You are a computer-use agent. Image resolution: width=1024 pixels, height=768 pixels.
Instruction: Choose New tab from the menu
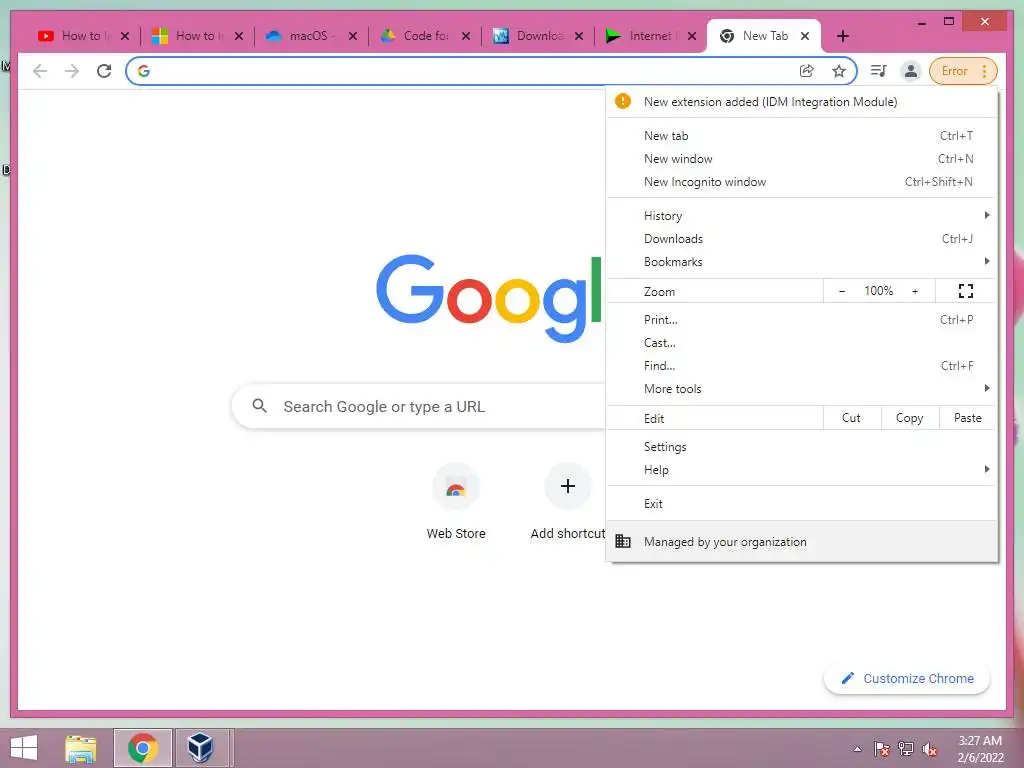coord(802,136)
